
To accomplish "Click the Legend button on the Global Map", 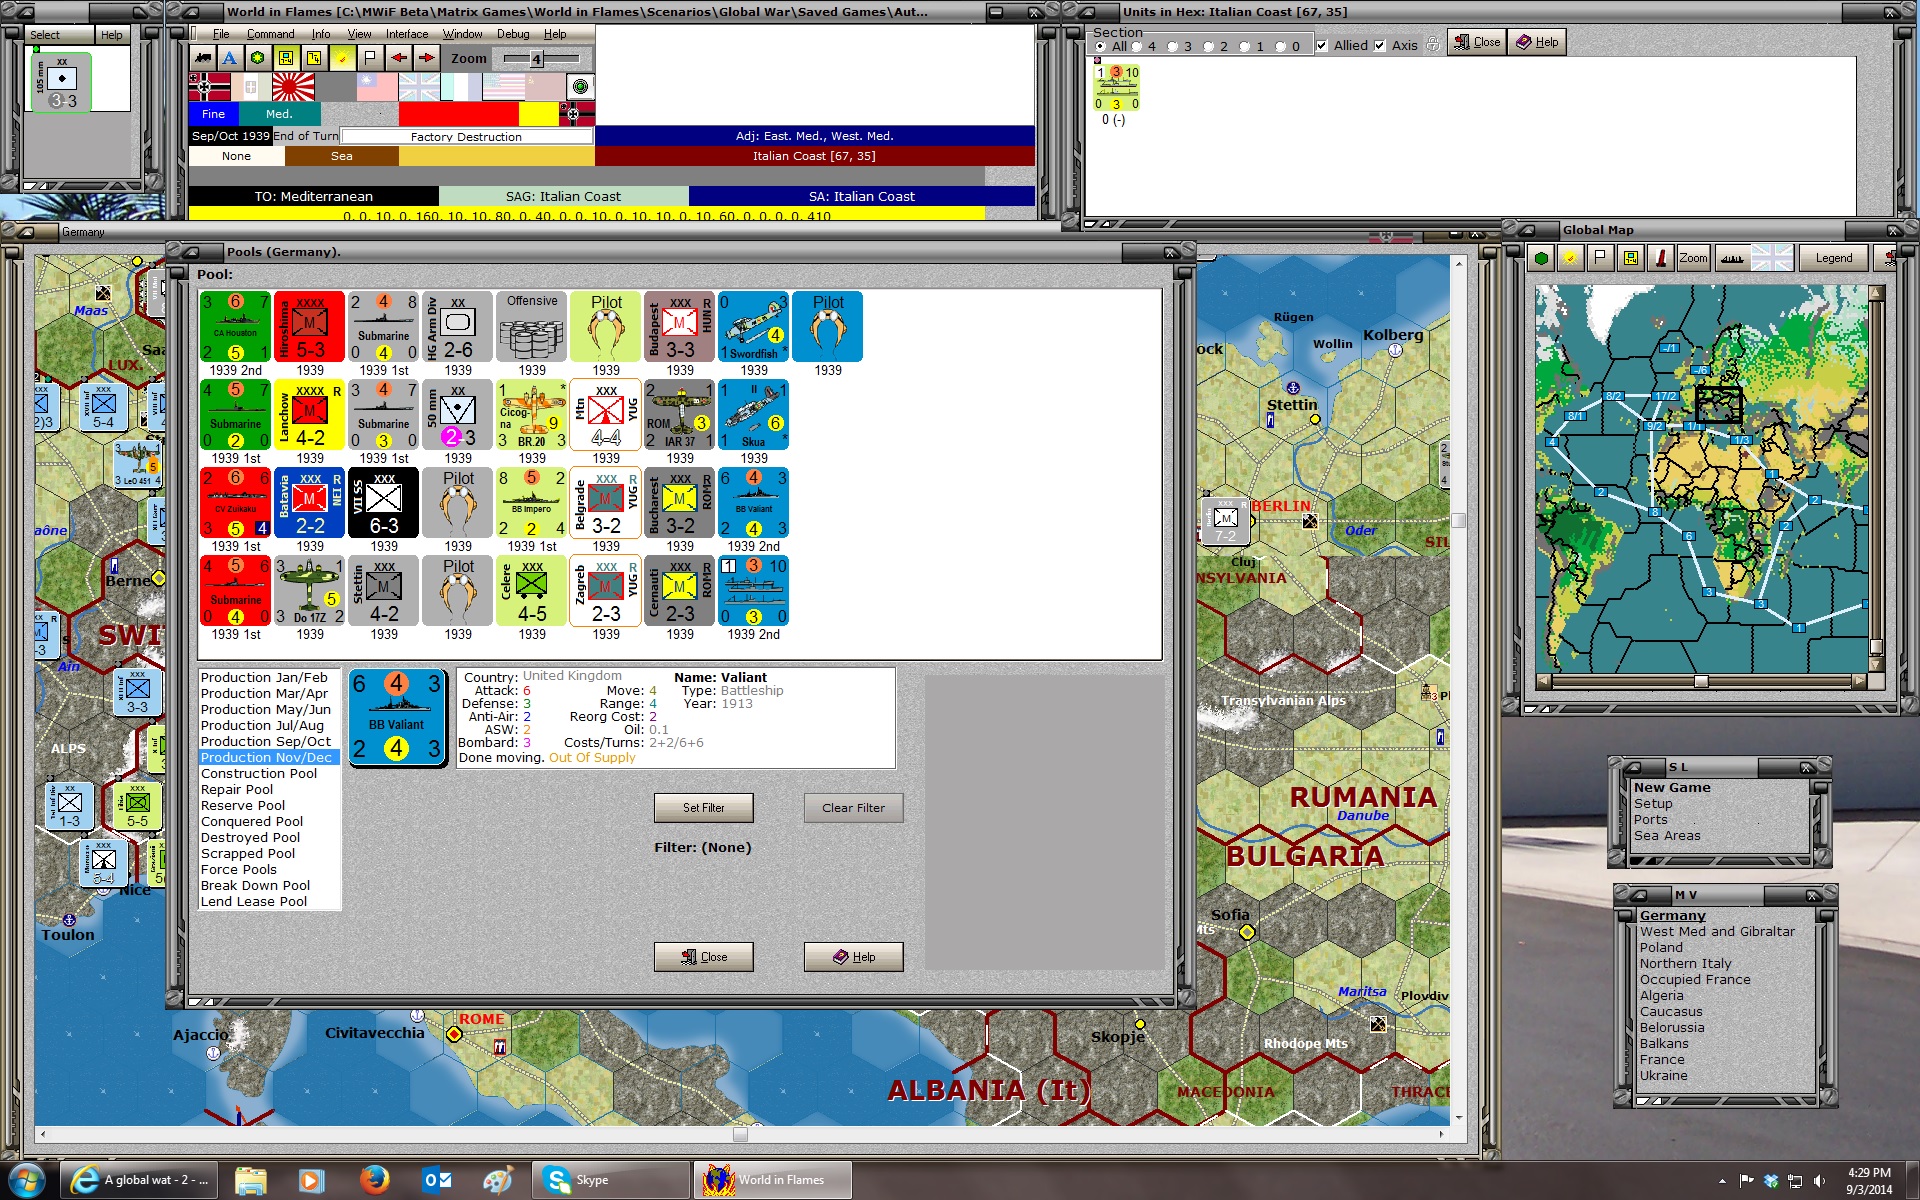I will point(1833,257).
